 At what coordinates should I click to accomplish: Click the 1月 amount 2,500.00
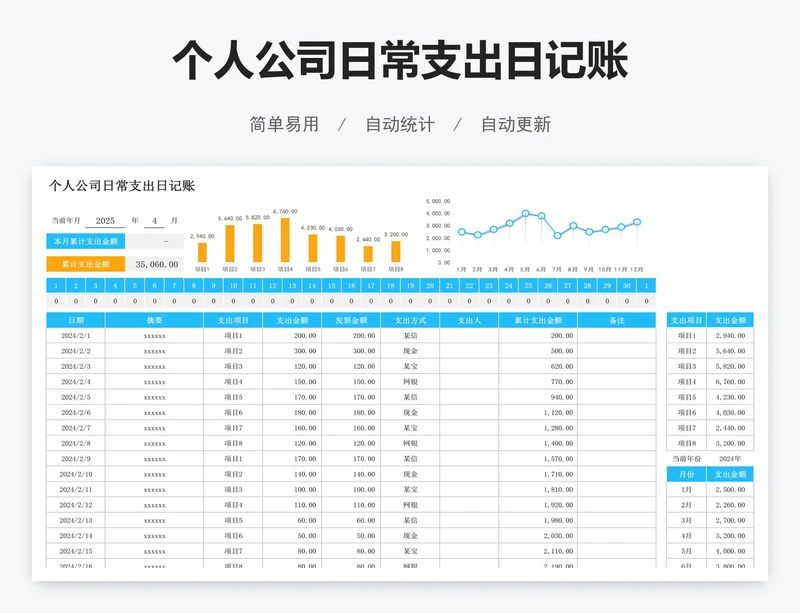730,489
